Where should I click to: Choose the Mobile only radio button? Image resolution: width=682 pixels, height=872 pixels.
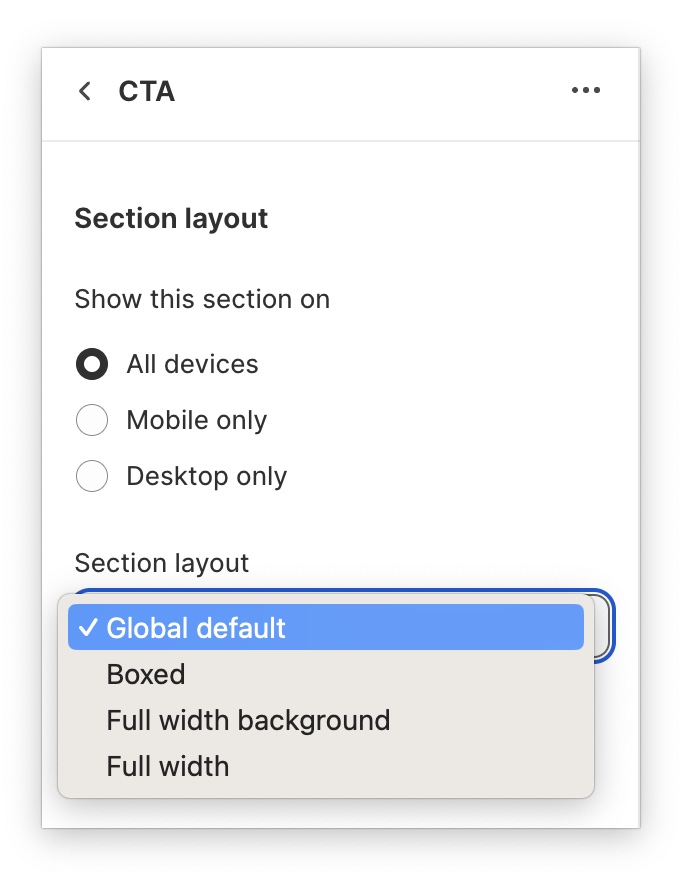pos(92,420)
